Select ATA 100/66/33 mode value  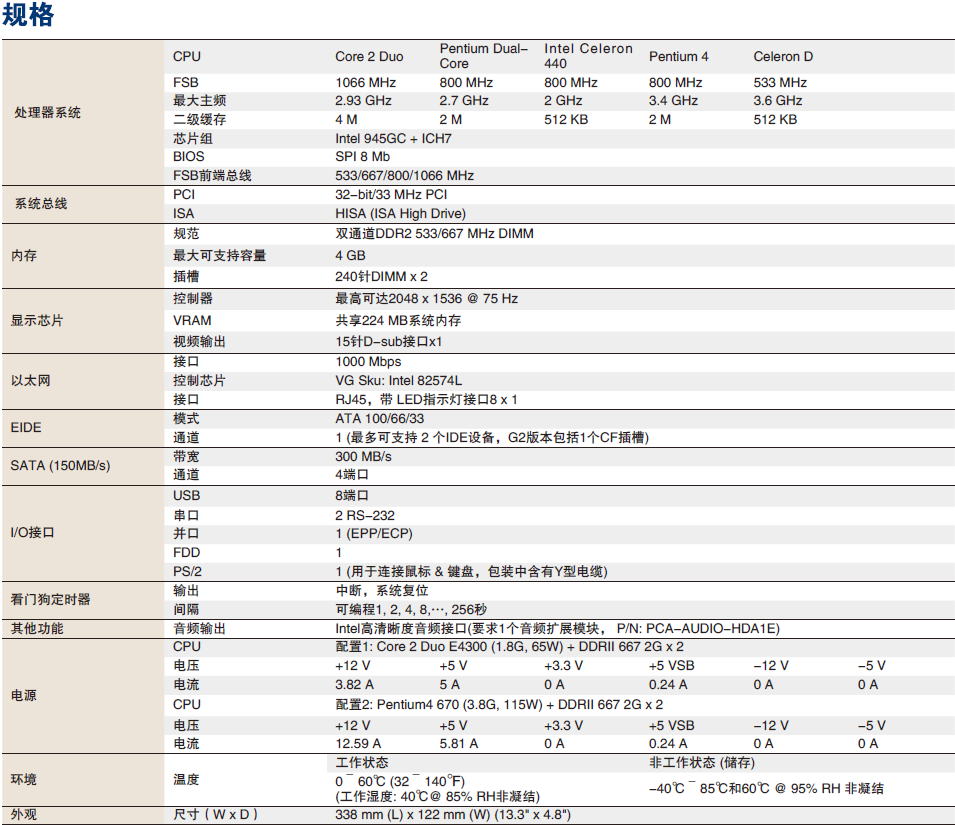click(379, 418)
